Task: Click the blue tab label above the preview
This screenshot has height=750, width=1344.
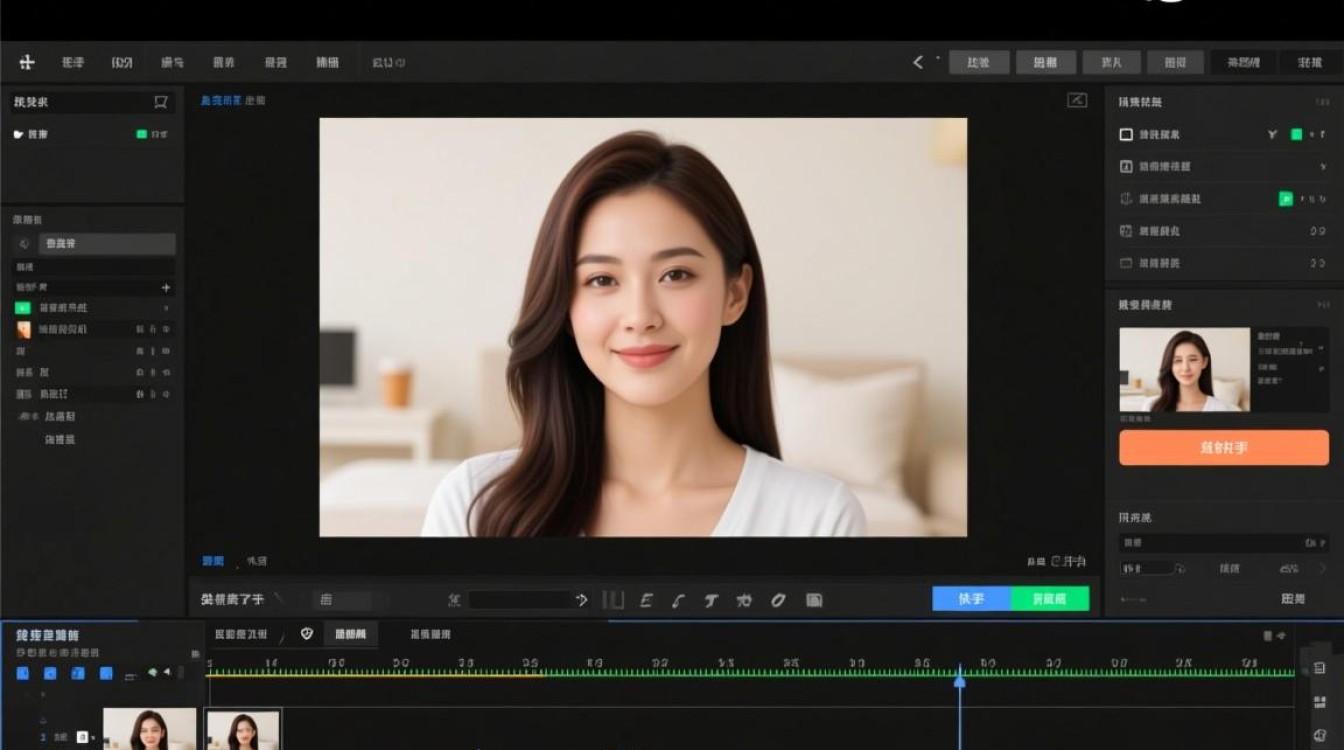Action: pyautogui.click(x=220, y=101)
